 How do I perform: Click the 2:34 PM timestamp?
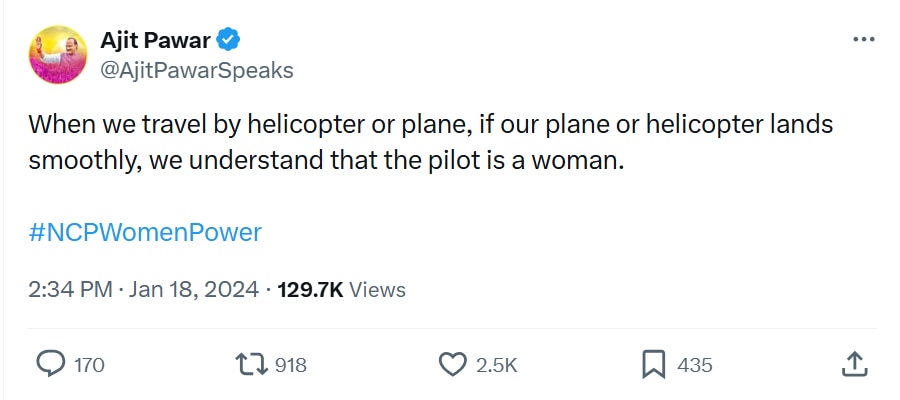[x=70, y=290]
